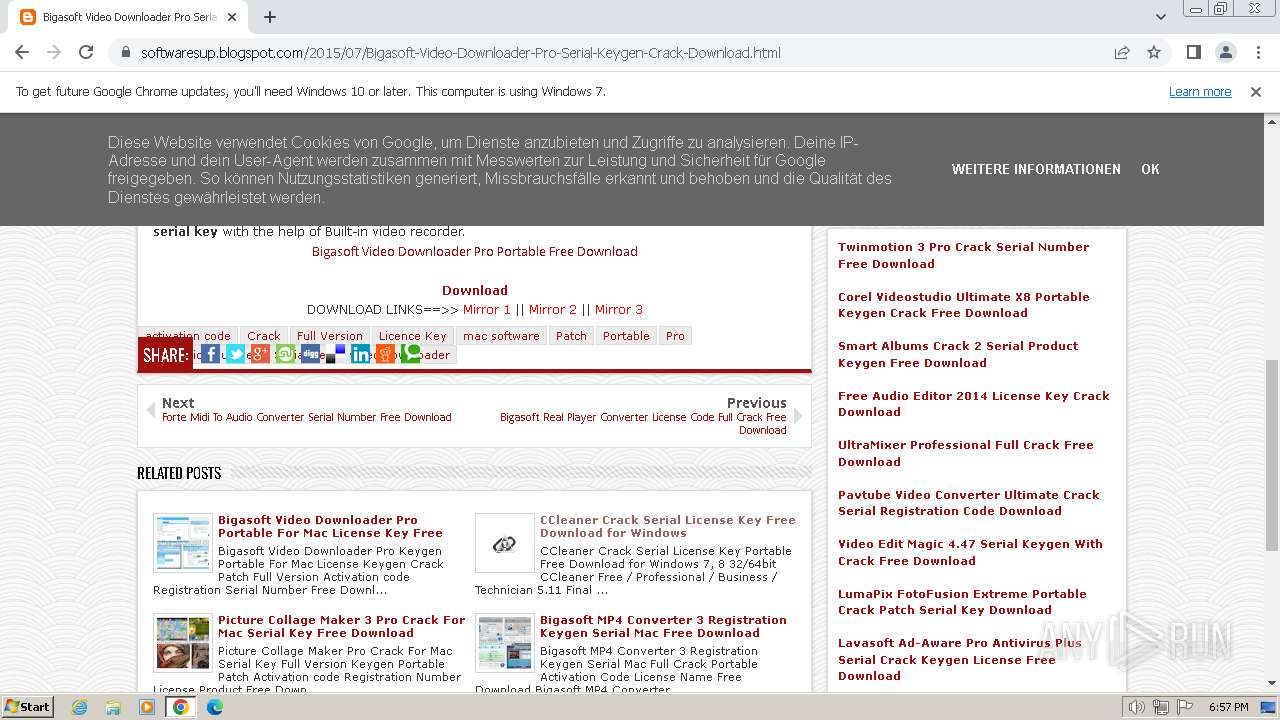Launch Windows Media Player from taskbar

147,707
